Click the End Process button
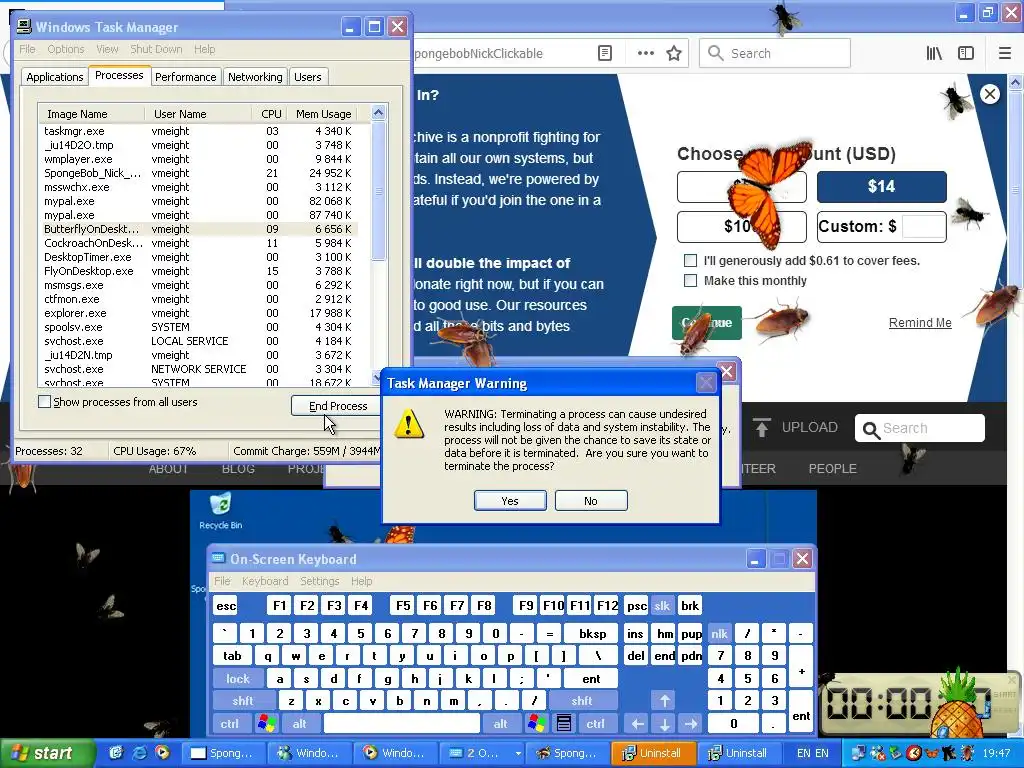The width and height of the screenshot is (1024, 768). tap(338, 406)
